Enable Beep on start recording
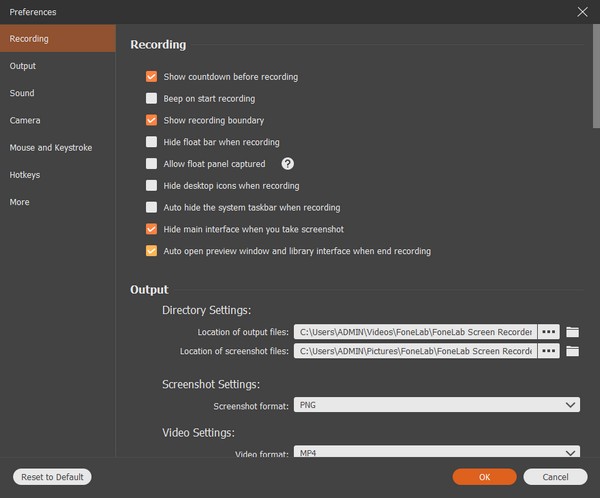The height and width of the screenshot is (498, 600). [151, 98]
